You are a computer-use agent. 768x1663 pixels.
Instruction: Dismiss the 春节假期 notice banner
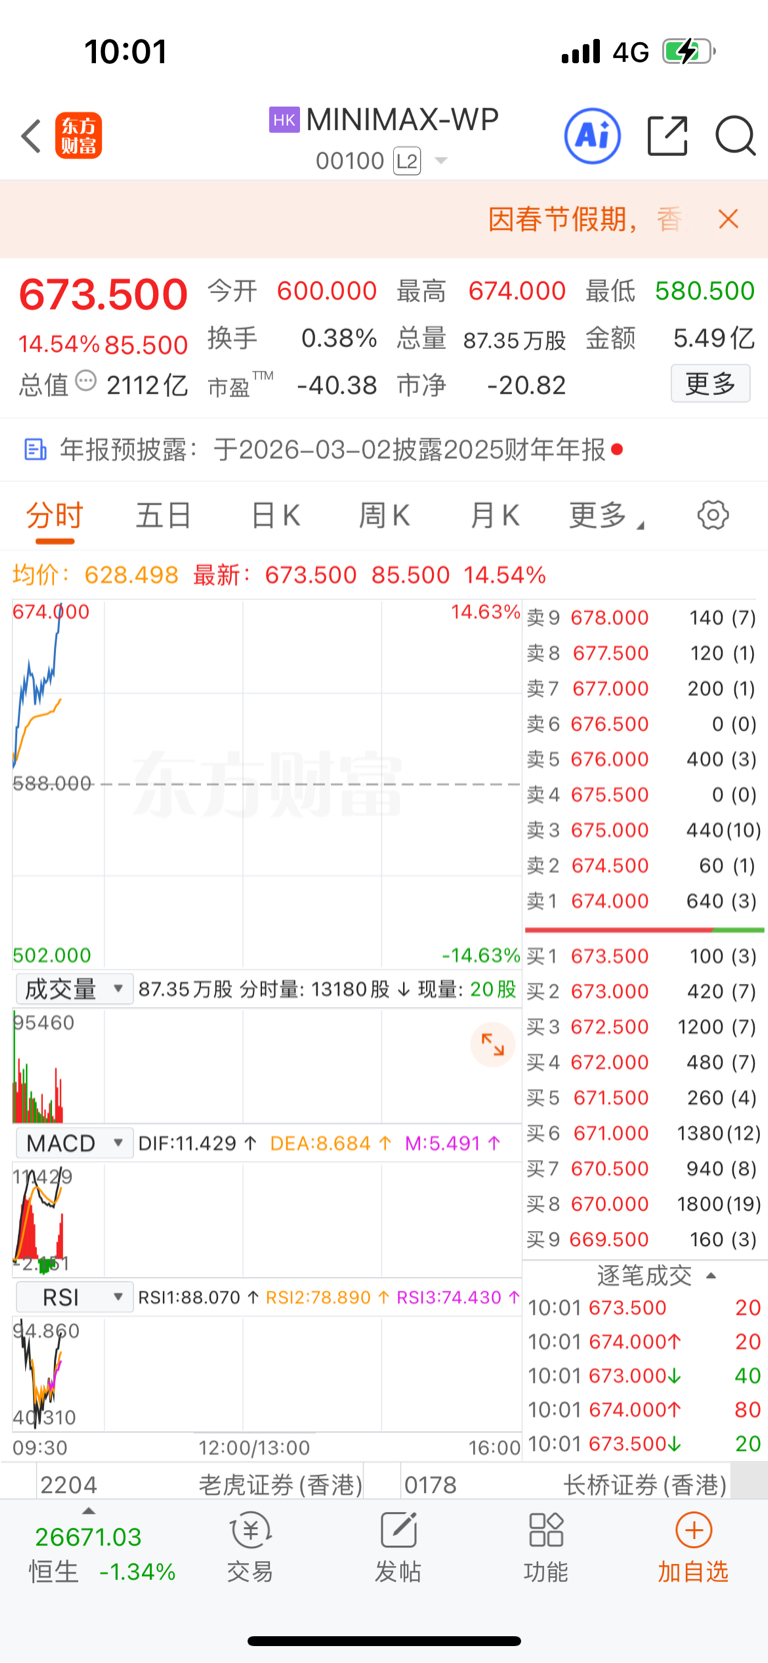729,219
